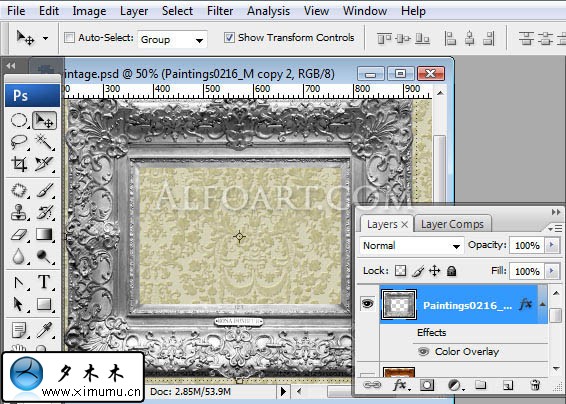Select the Eraser tool
Viewport: 566px width, 404px height.
[19, 235]
